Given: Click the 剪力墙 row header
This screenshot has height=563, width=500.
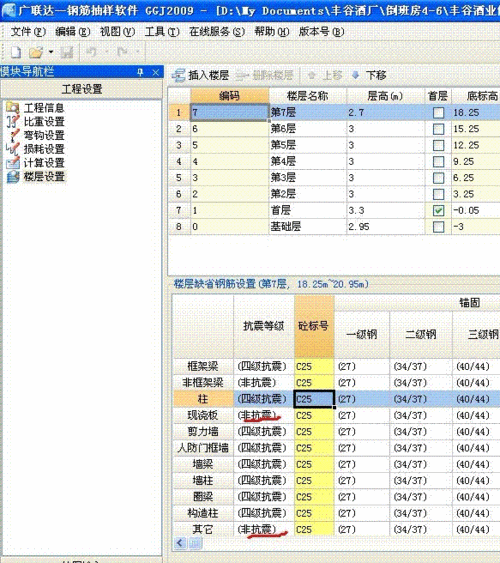Looking at the screenshot, I should 203,432.
